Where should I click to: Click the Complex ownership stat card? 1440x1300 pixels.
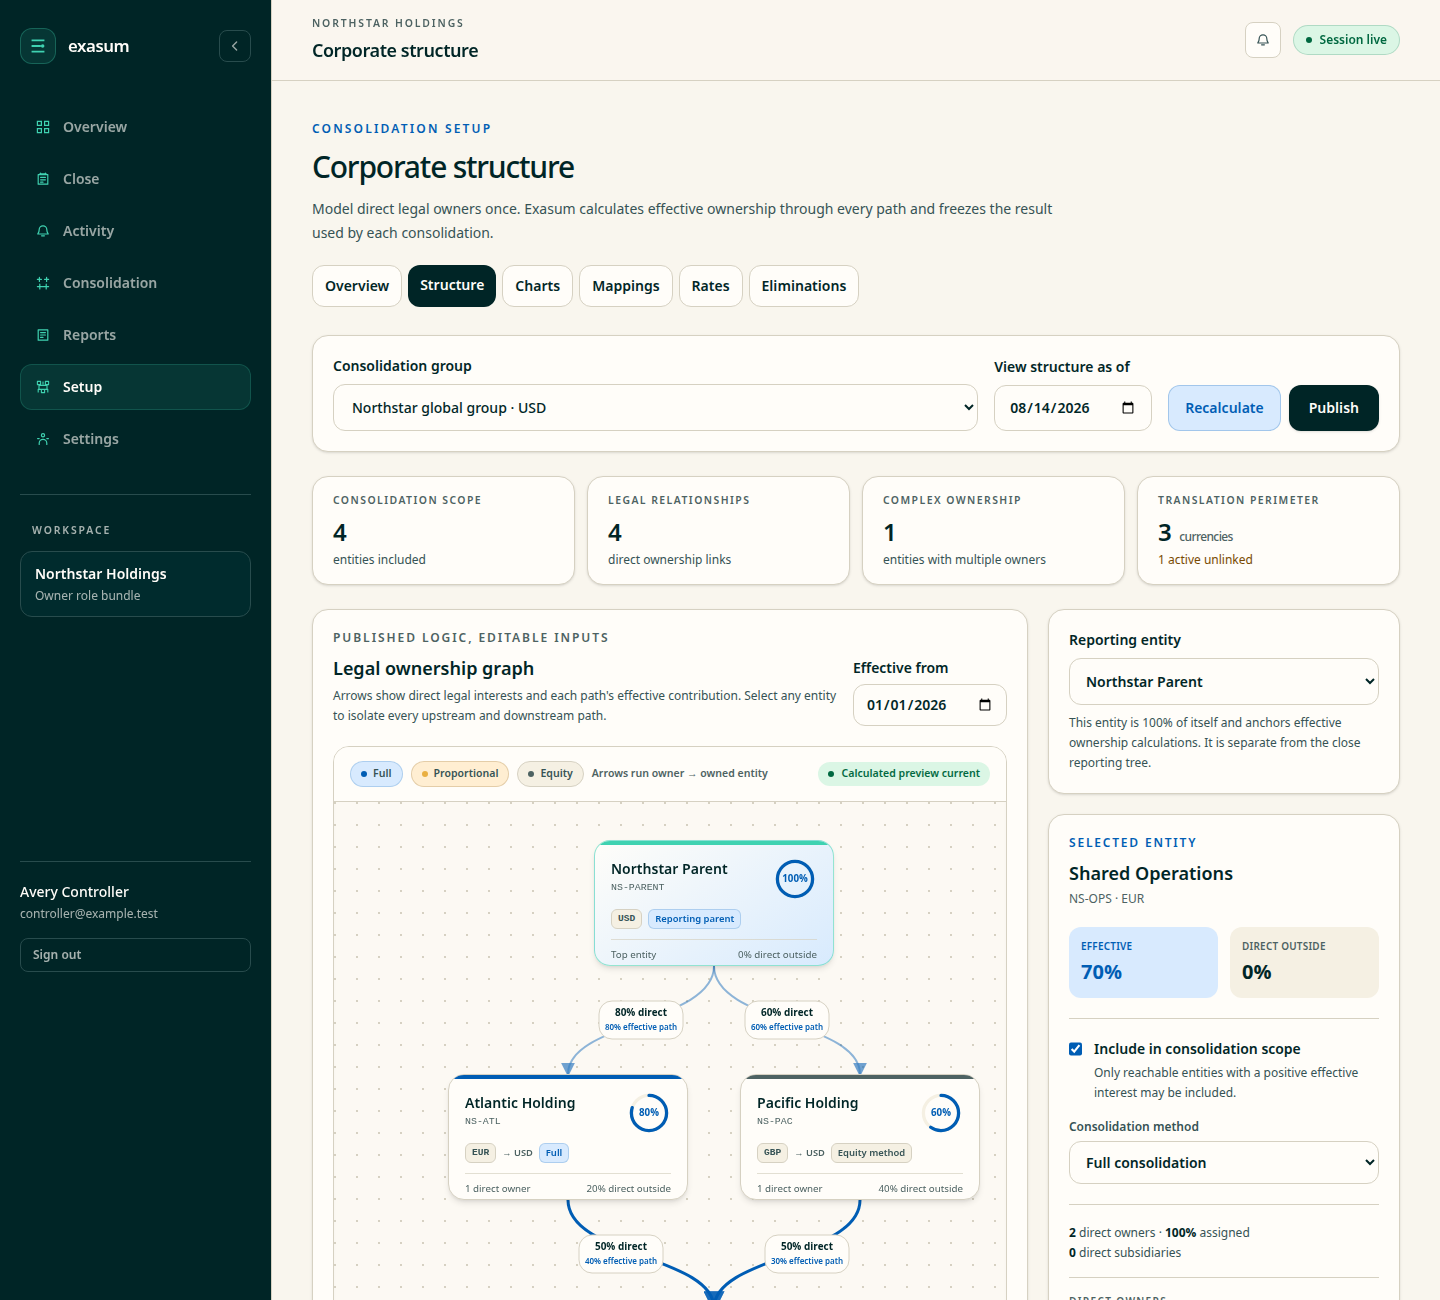(x=993, y=530)
